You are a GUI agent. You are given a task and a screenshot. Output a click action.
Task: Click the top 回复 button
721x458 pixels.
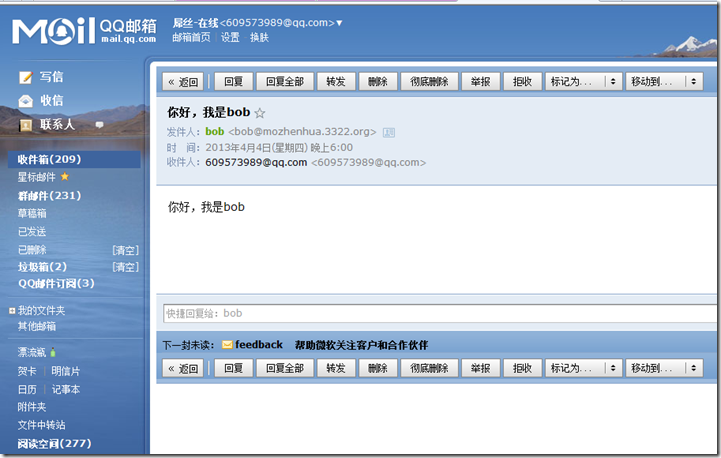coord(234,81)
